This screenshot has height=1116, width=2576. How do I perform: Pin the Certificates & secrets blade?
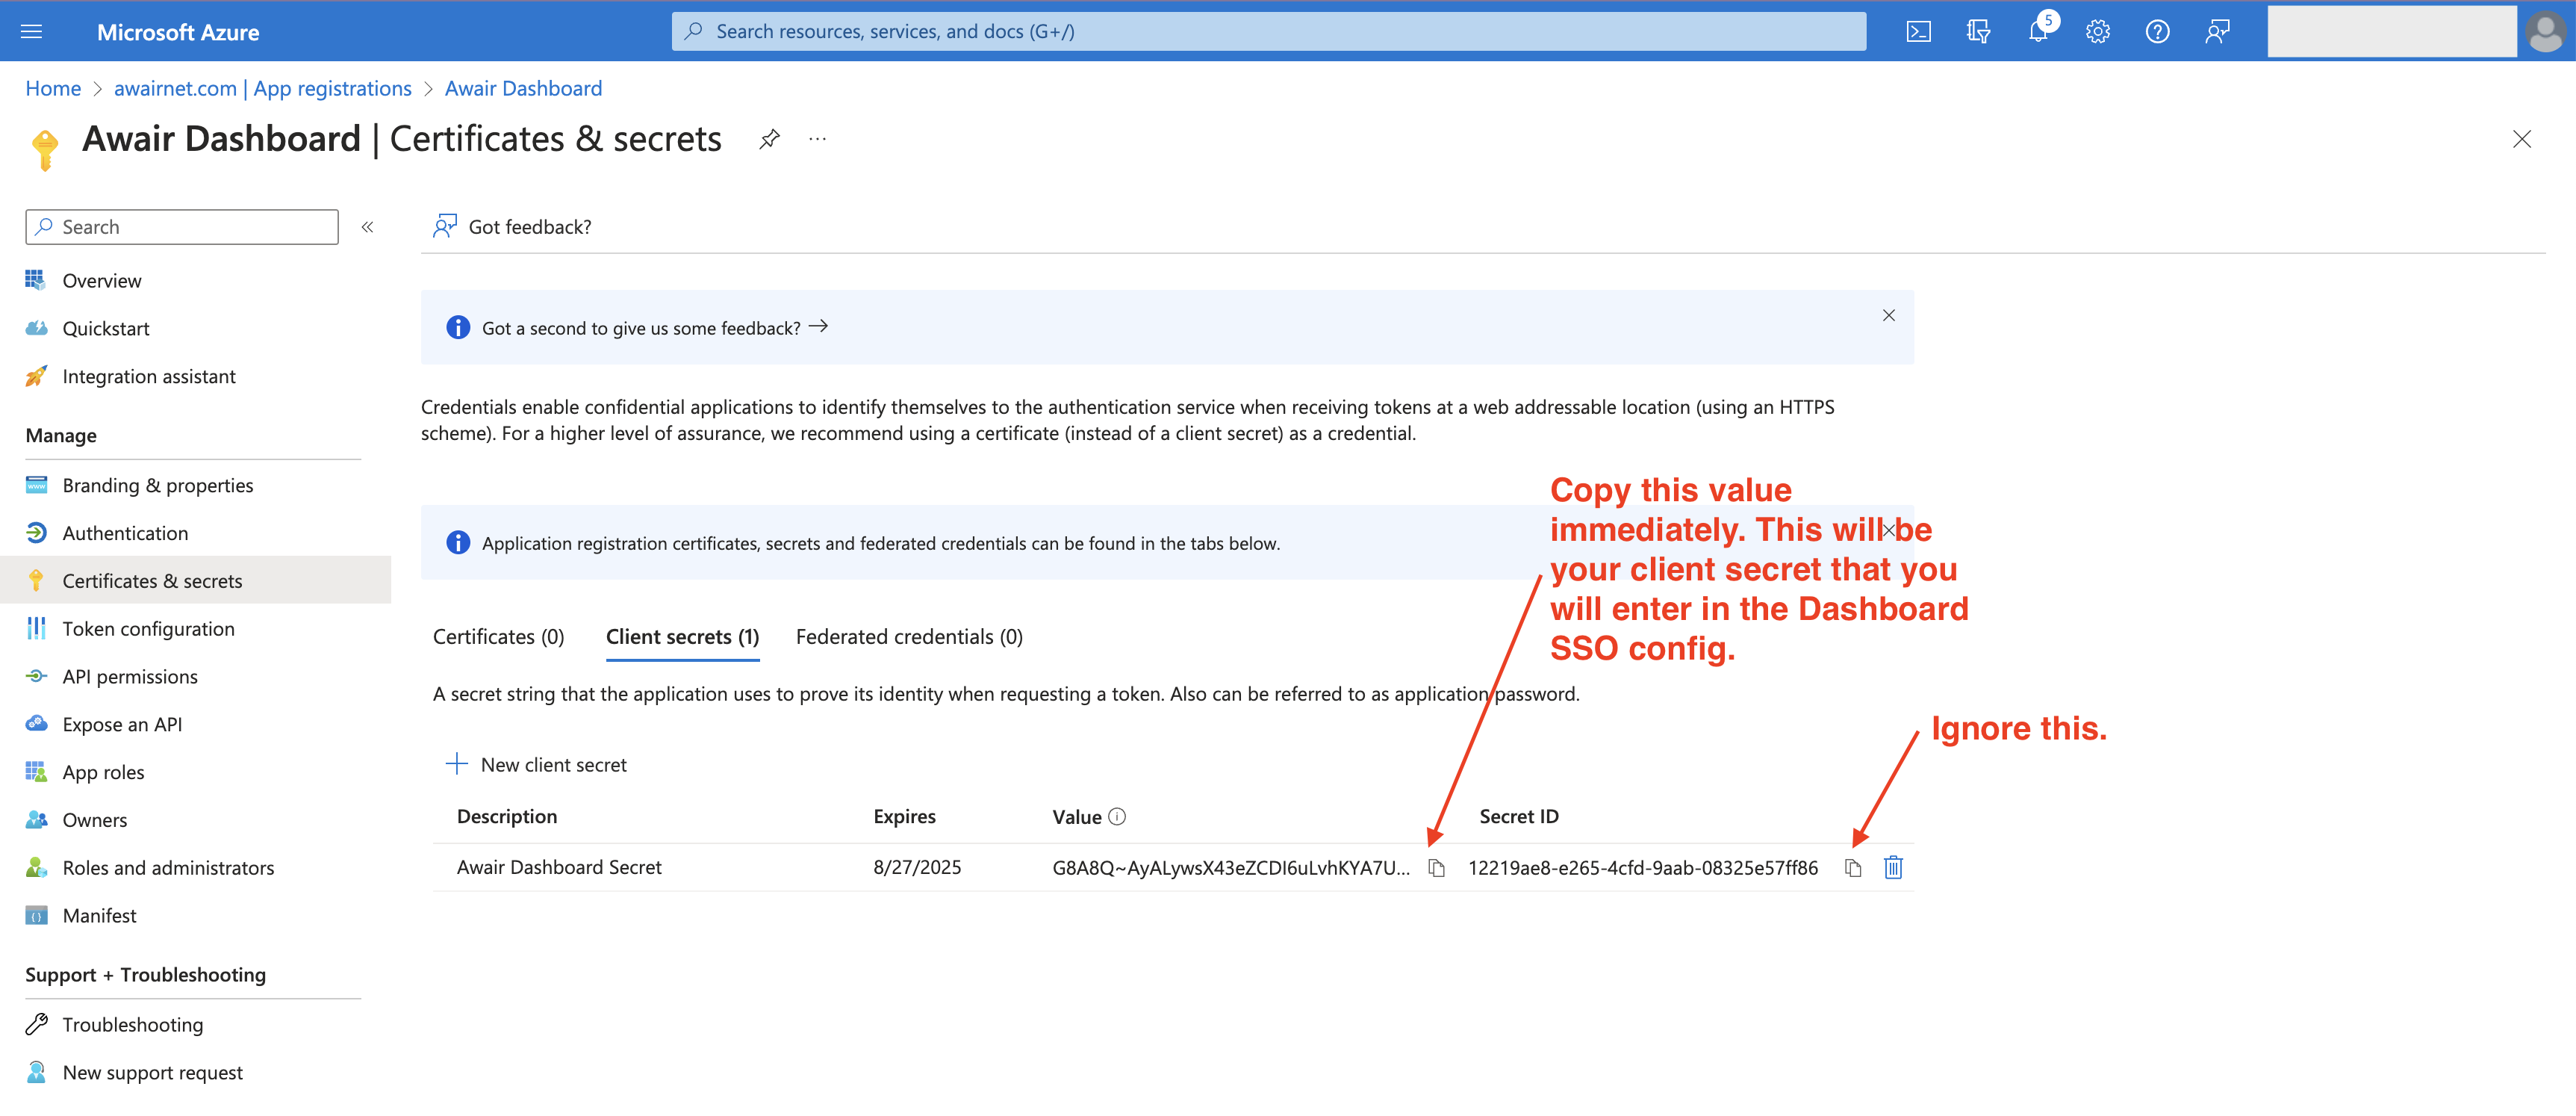(x=768, y=139)
